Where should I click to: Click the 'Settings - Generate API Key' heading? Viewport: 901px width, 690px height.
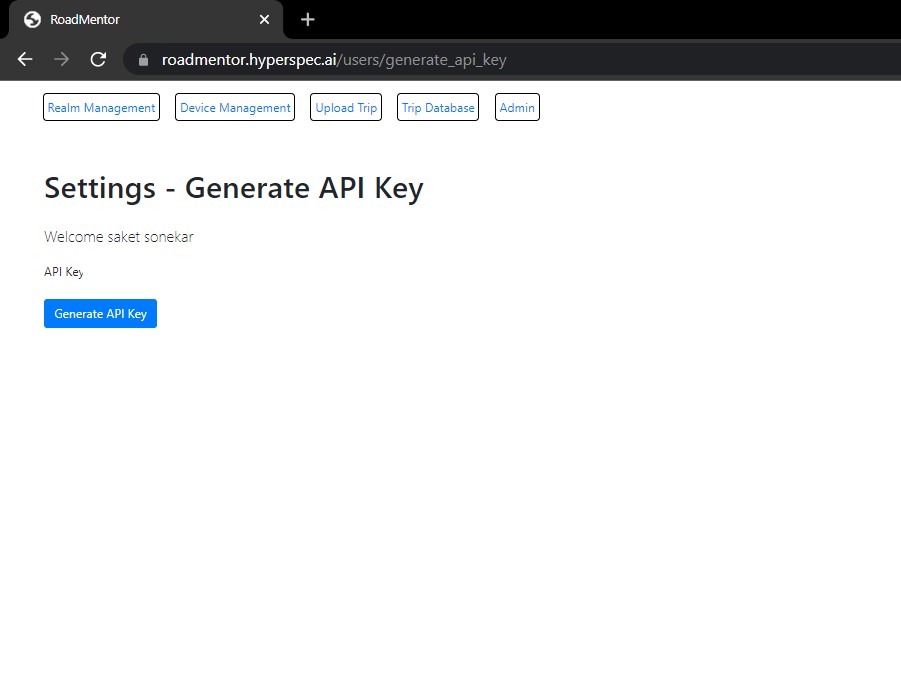[234, 188]
